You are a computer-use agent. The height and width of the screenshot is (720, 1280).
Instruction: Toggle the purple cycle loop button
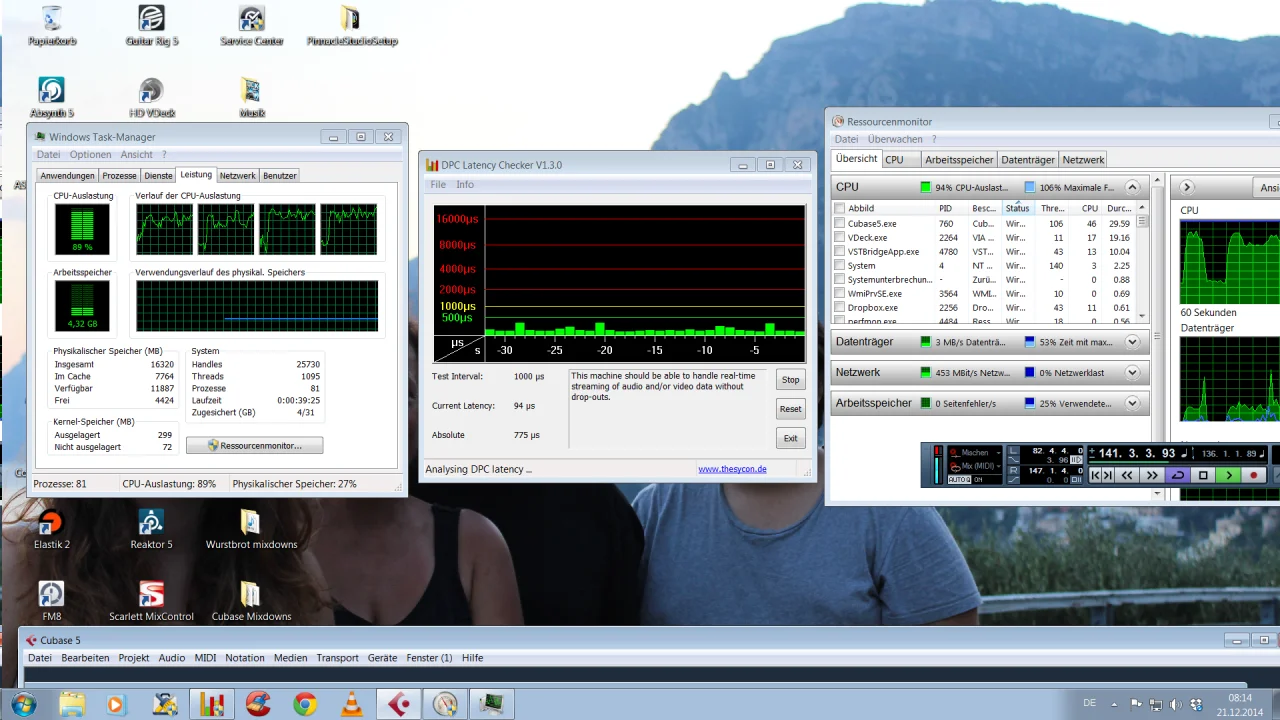(x=1178, y=475)
